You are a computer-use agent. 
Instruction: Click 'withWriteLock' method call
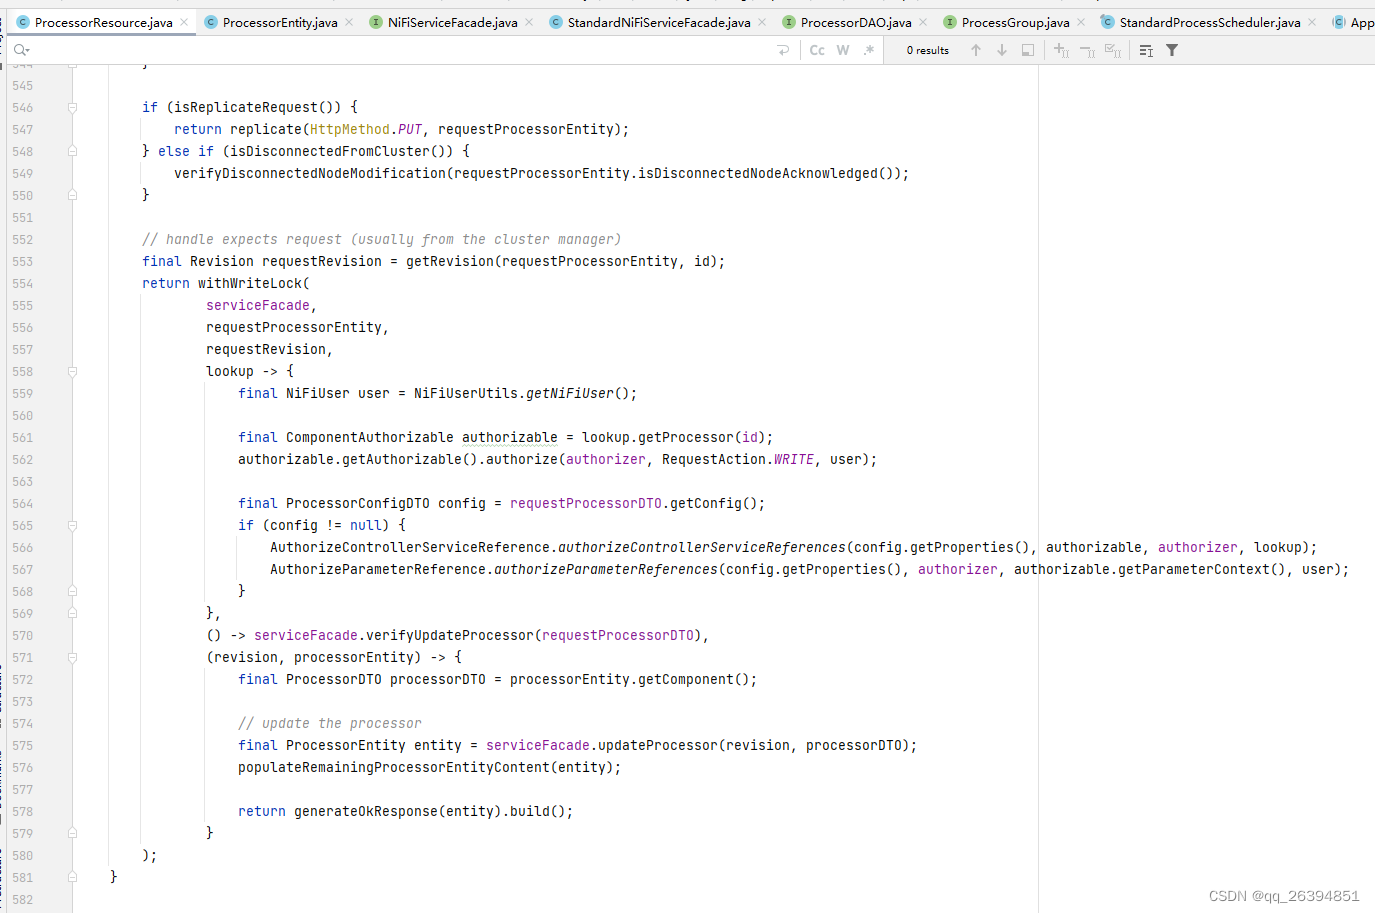250,283
